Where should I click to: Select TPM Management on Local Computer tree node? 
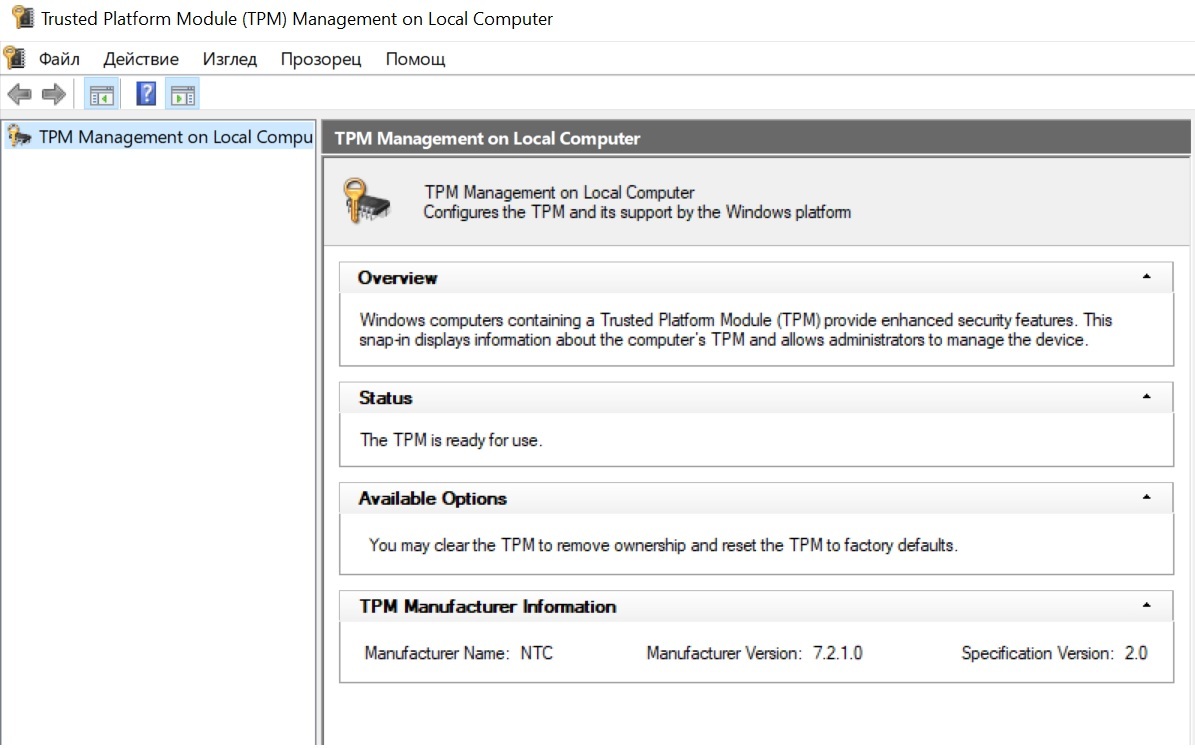point(175,137)
